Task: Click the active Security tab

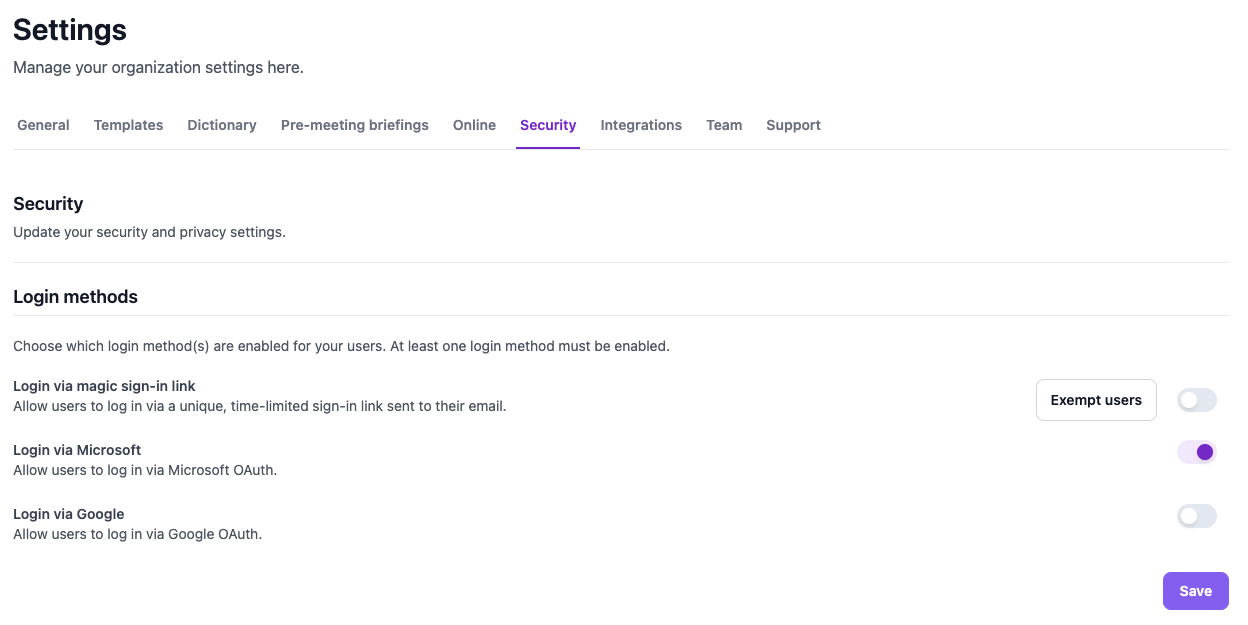Action: pyautogui.click(x=548, y=125)
